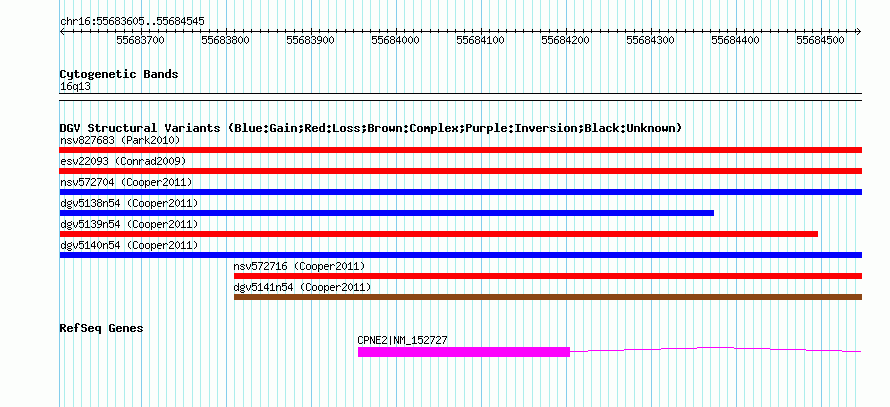This screenshot has width=890, height=407.
Task: Select the Cytogenetic Bands track title
Action: (x=119, y=74)
